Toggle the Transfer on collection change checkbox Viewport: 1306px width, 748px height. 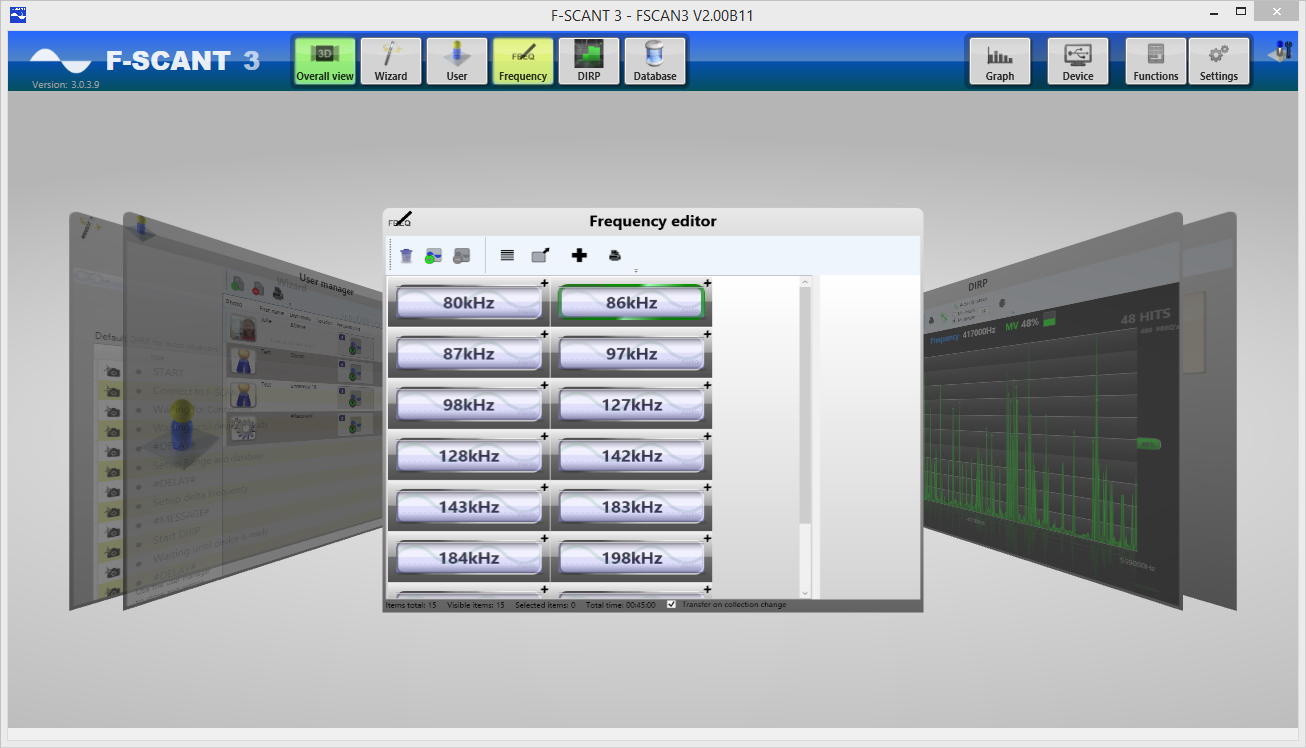point(672,604)
